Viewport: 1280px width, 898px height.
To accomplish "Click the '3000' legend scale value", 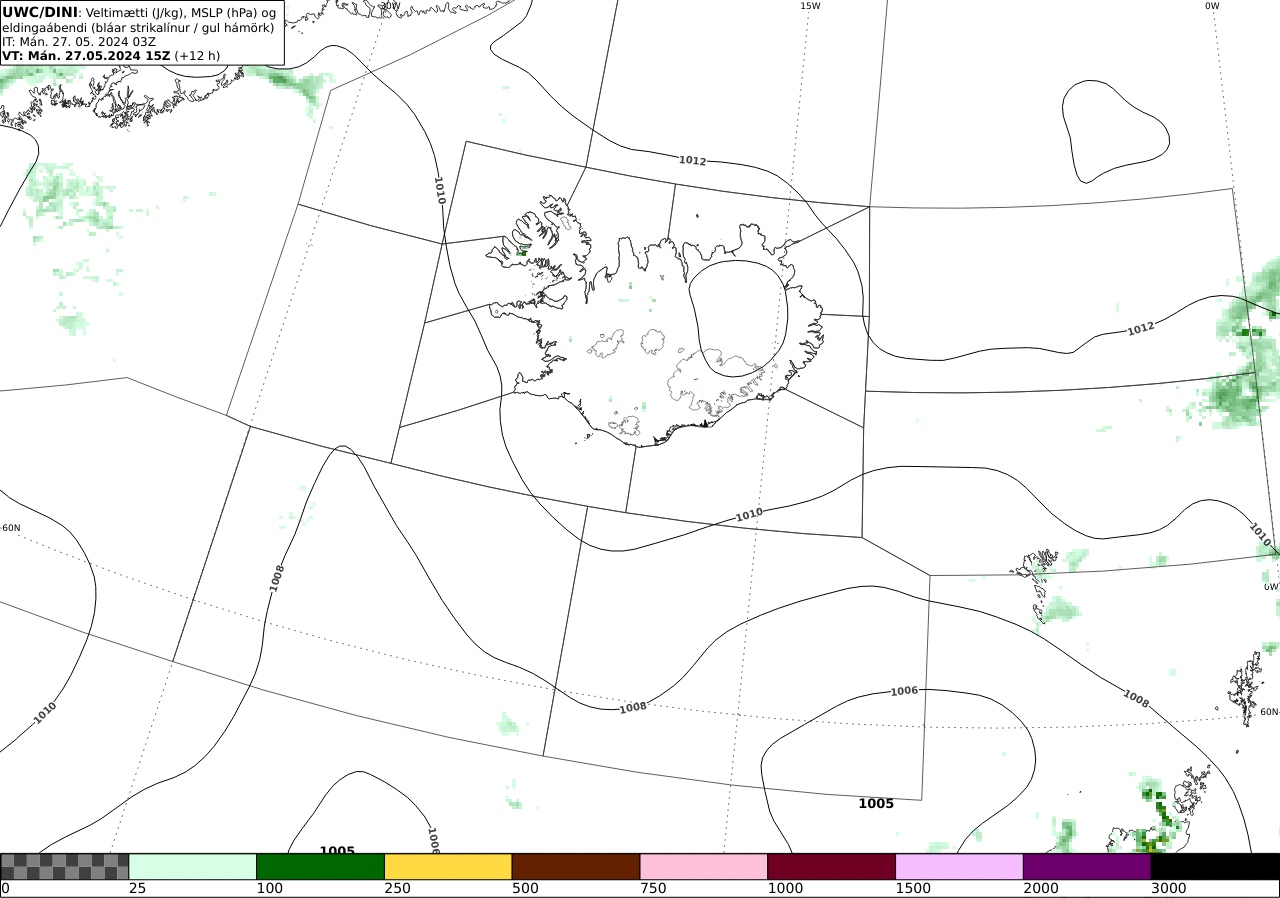I will click(x=1169, y=888).
